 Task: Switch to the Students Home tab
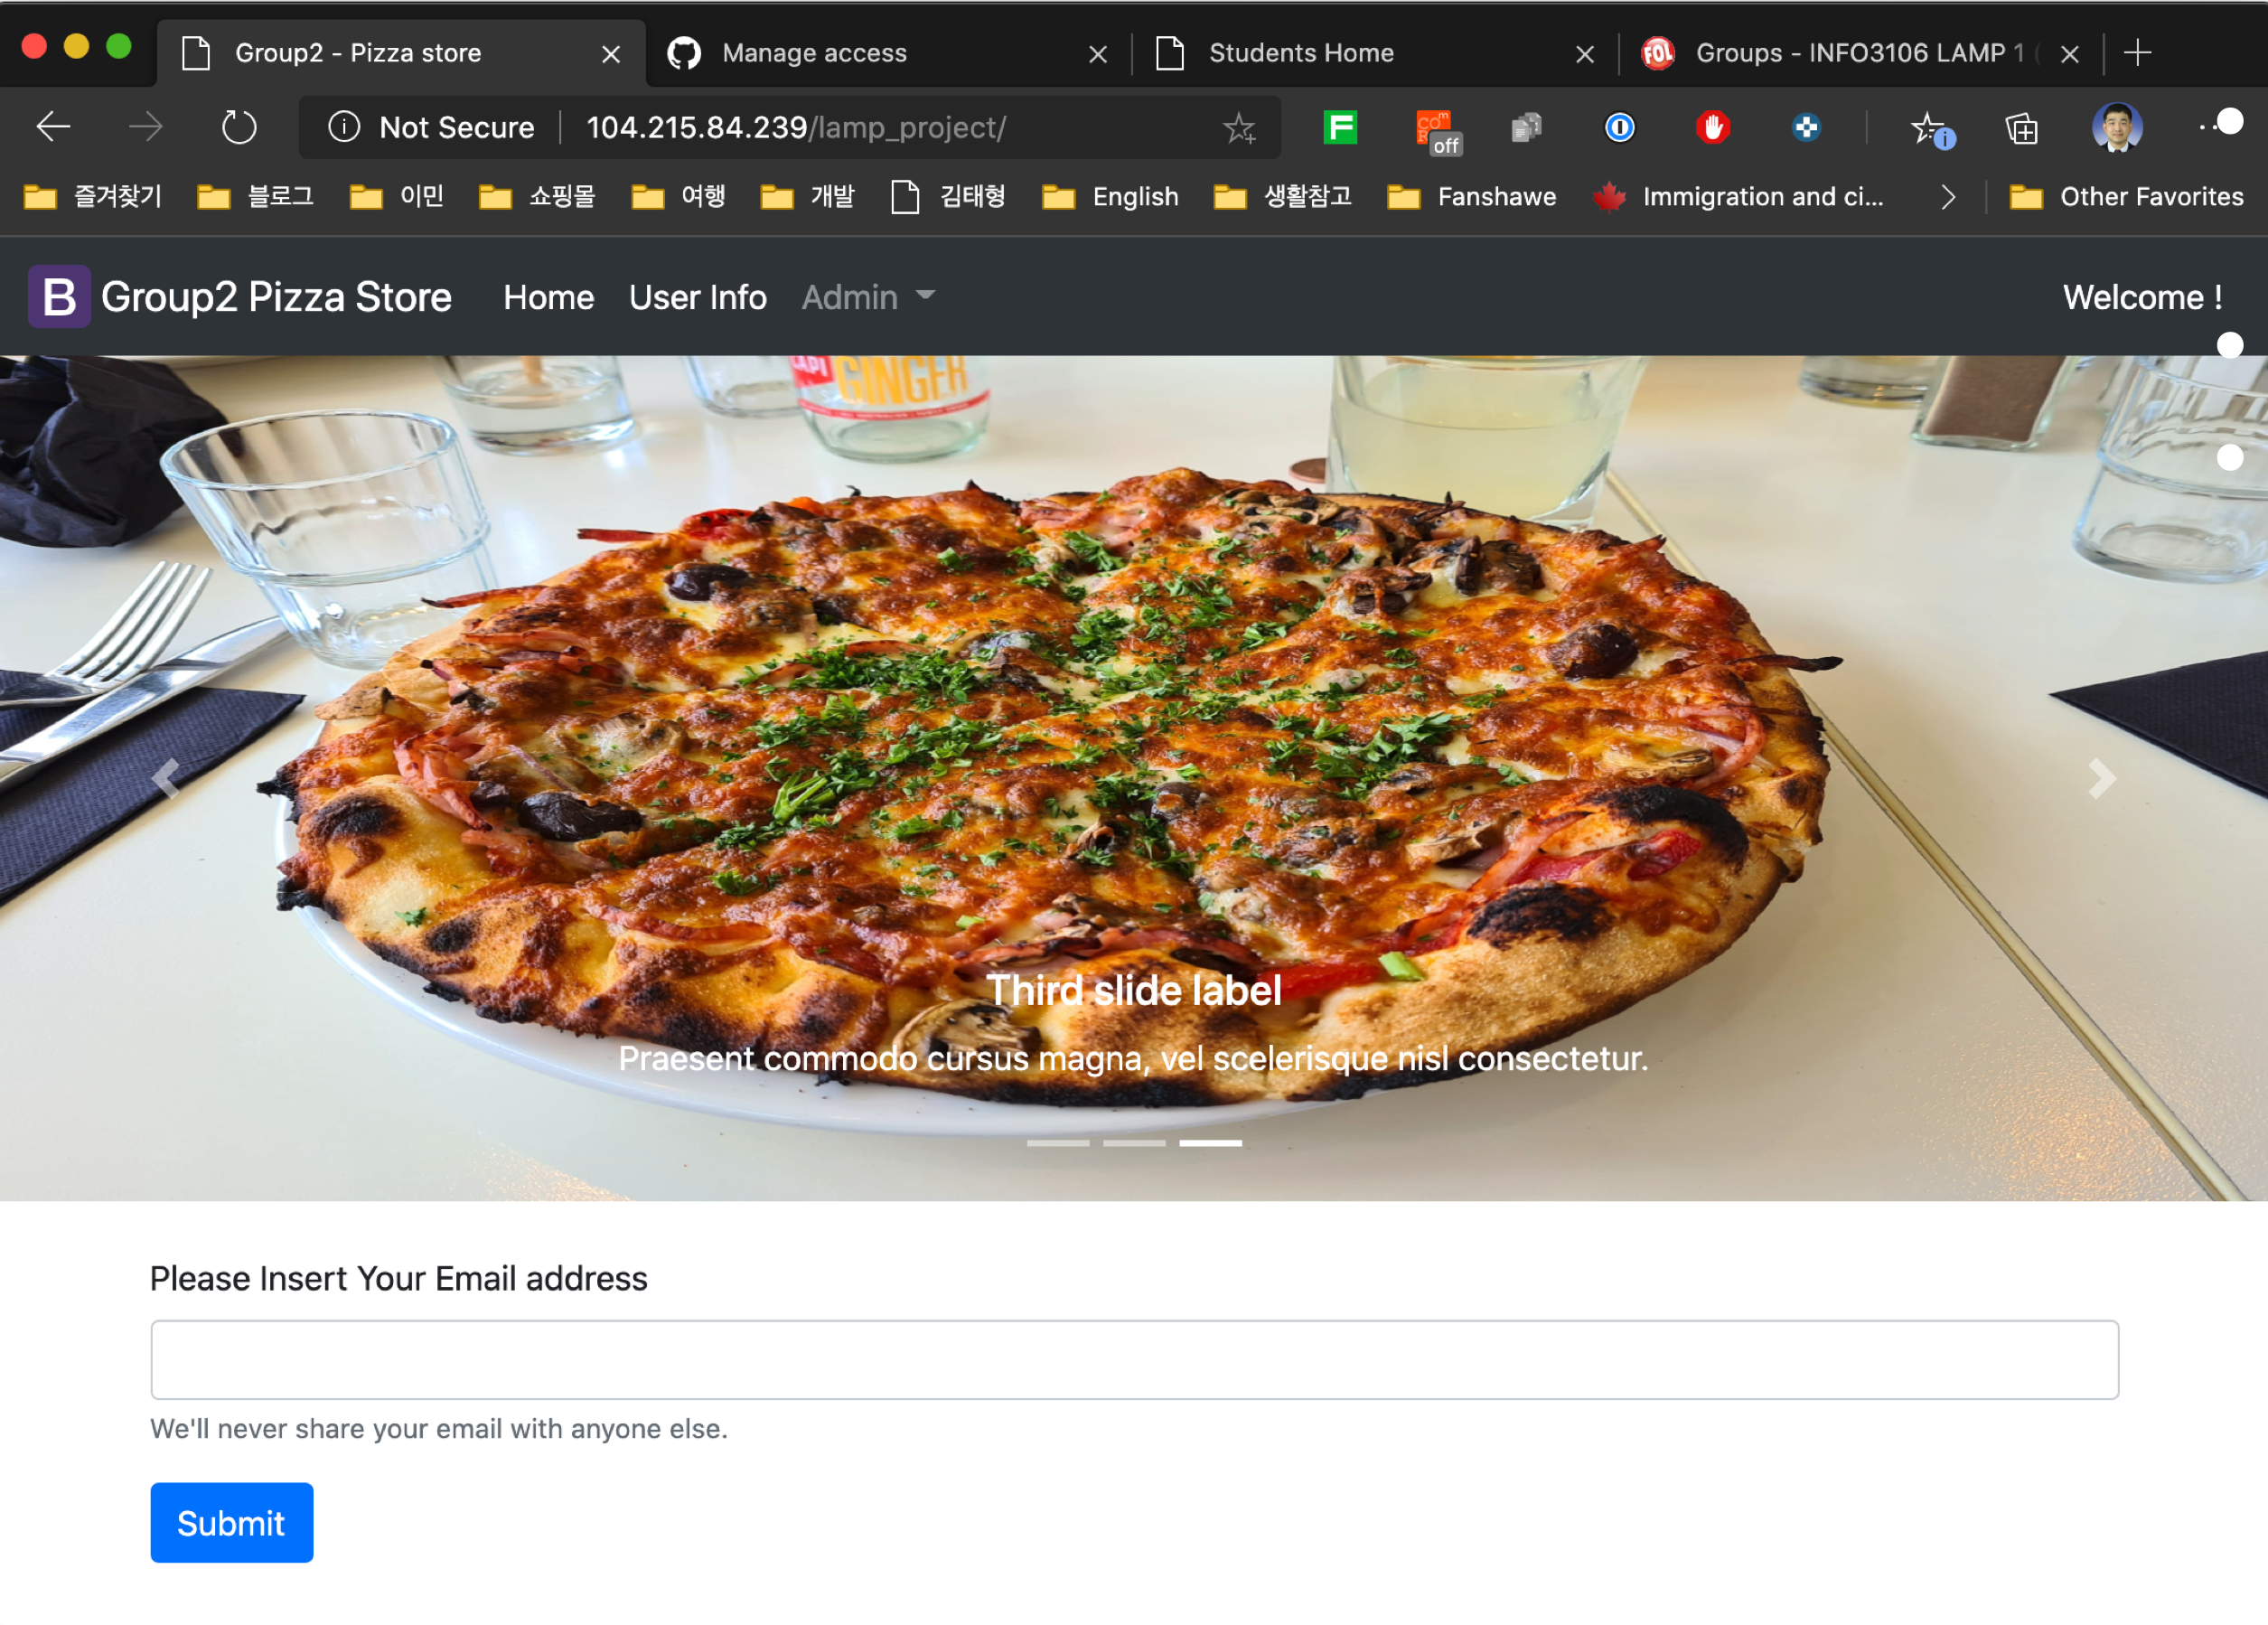(1375, 53)
